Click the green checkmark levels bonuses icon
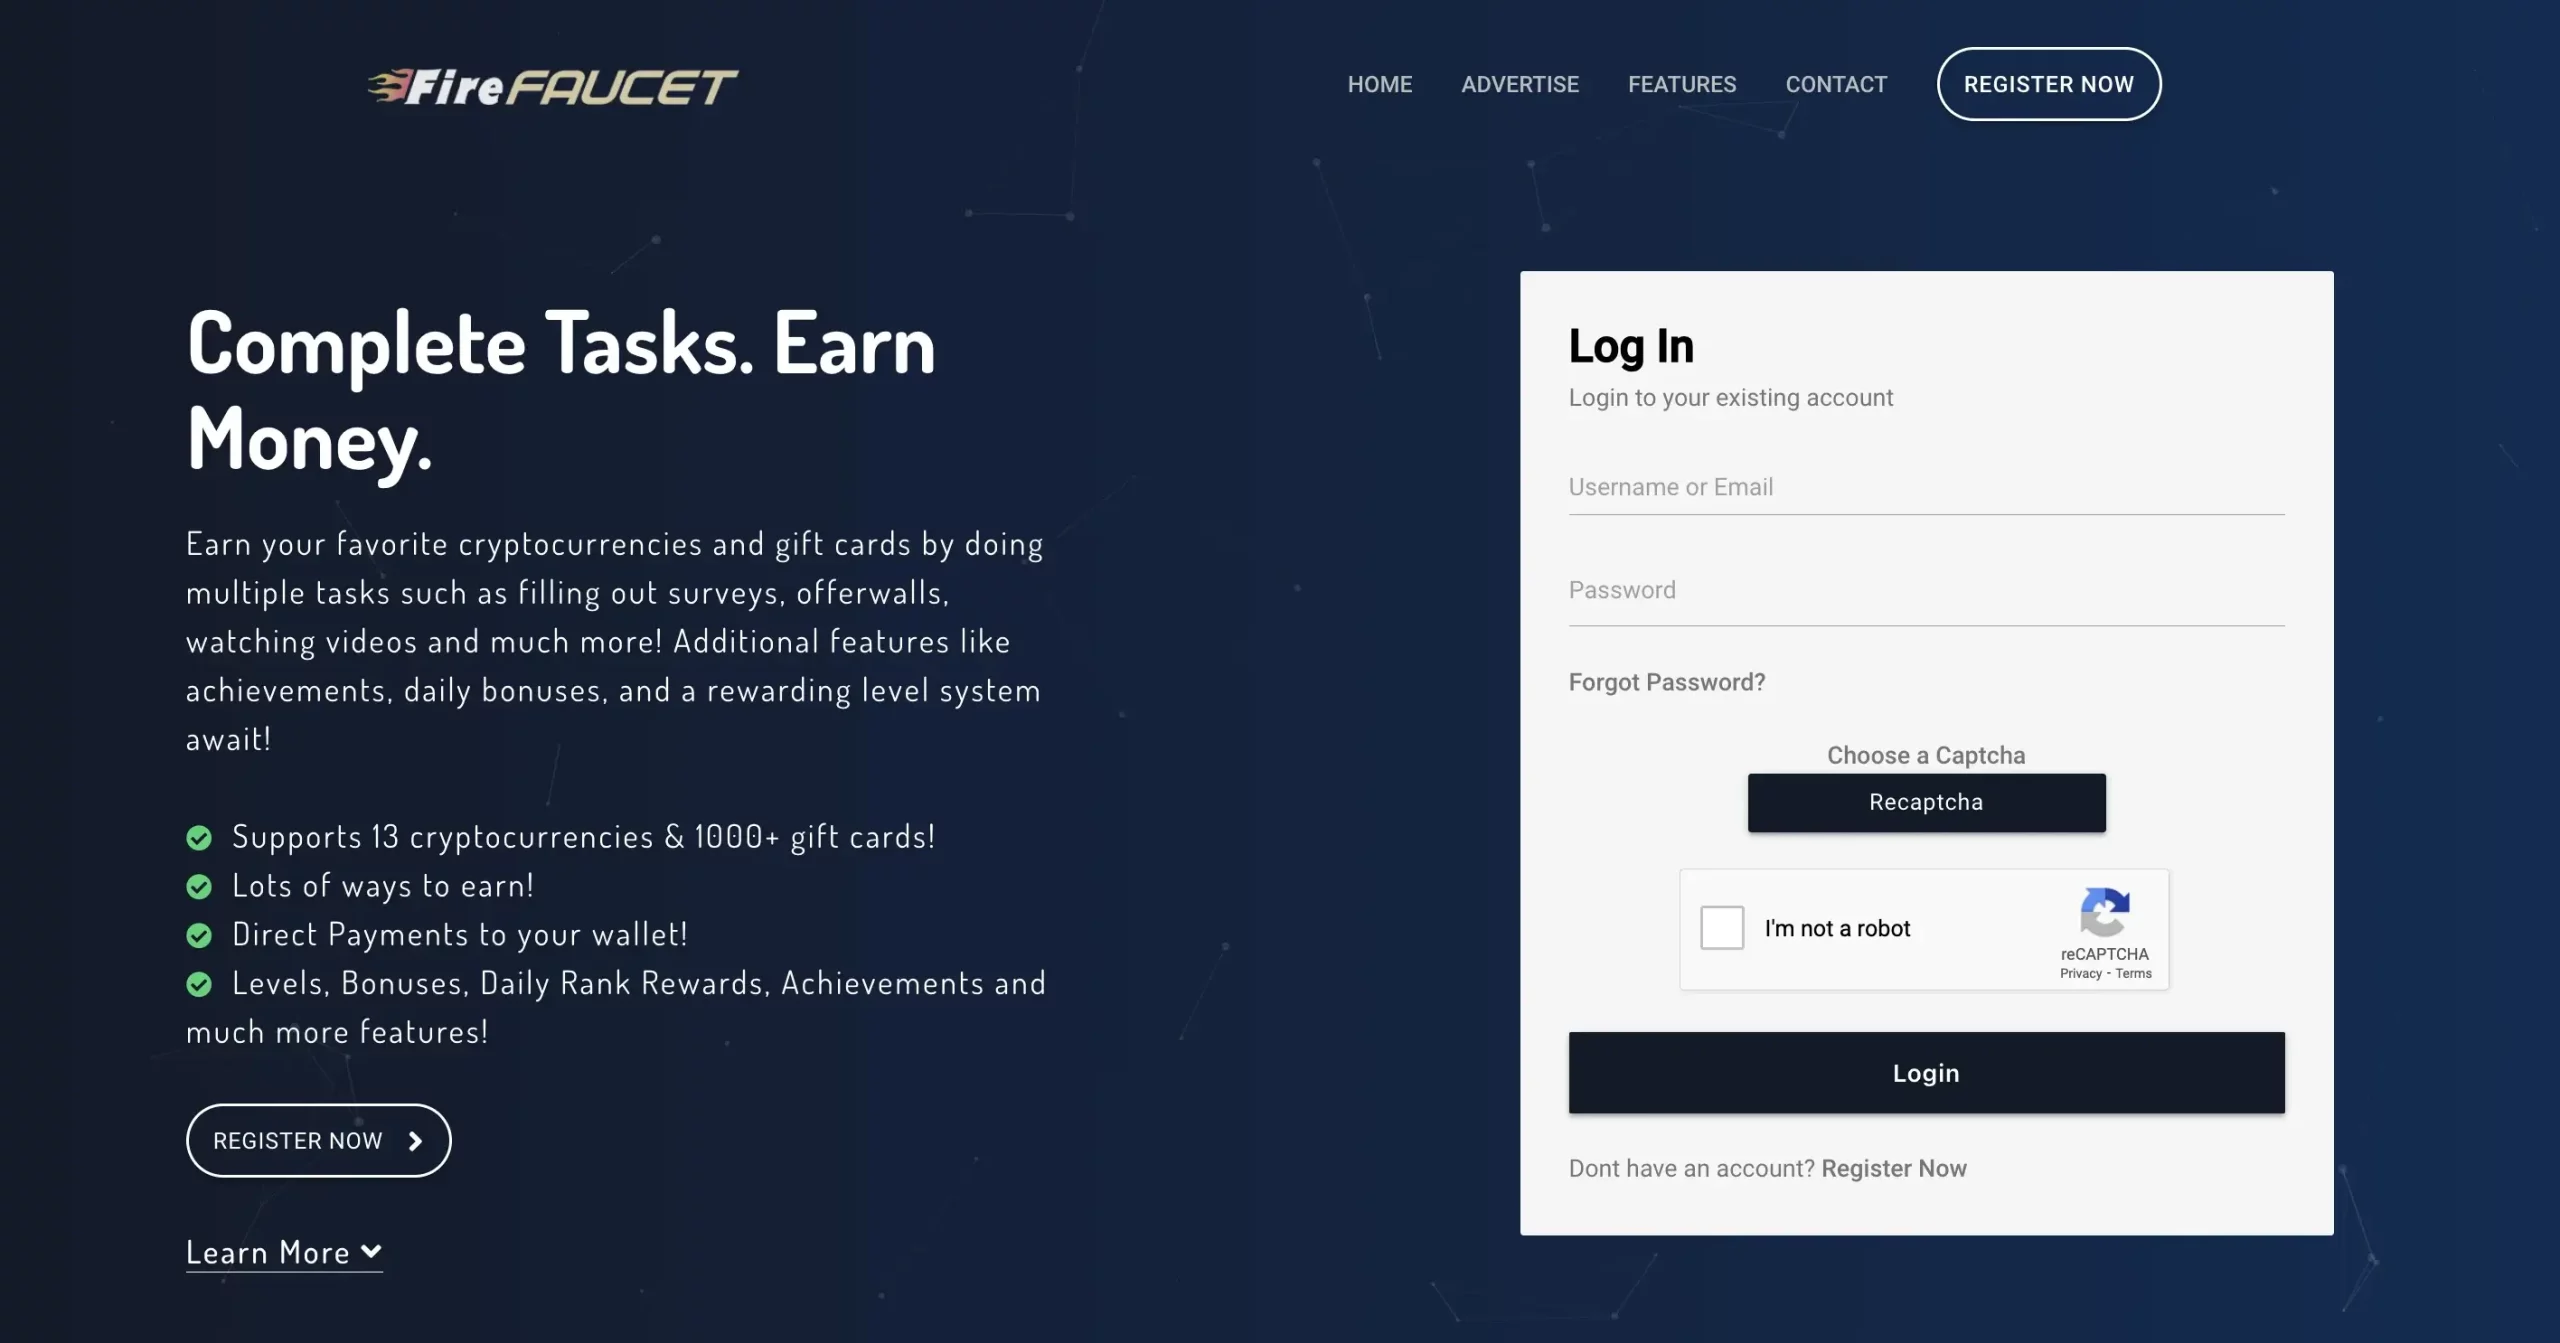Image resolution: width=2560 pixels, height=1343 pixels. pyautogui.click(x=198, y=982)
